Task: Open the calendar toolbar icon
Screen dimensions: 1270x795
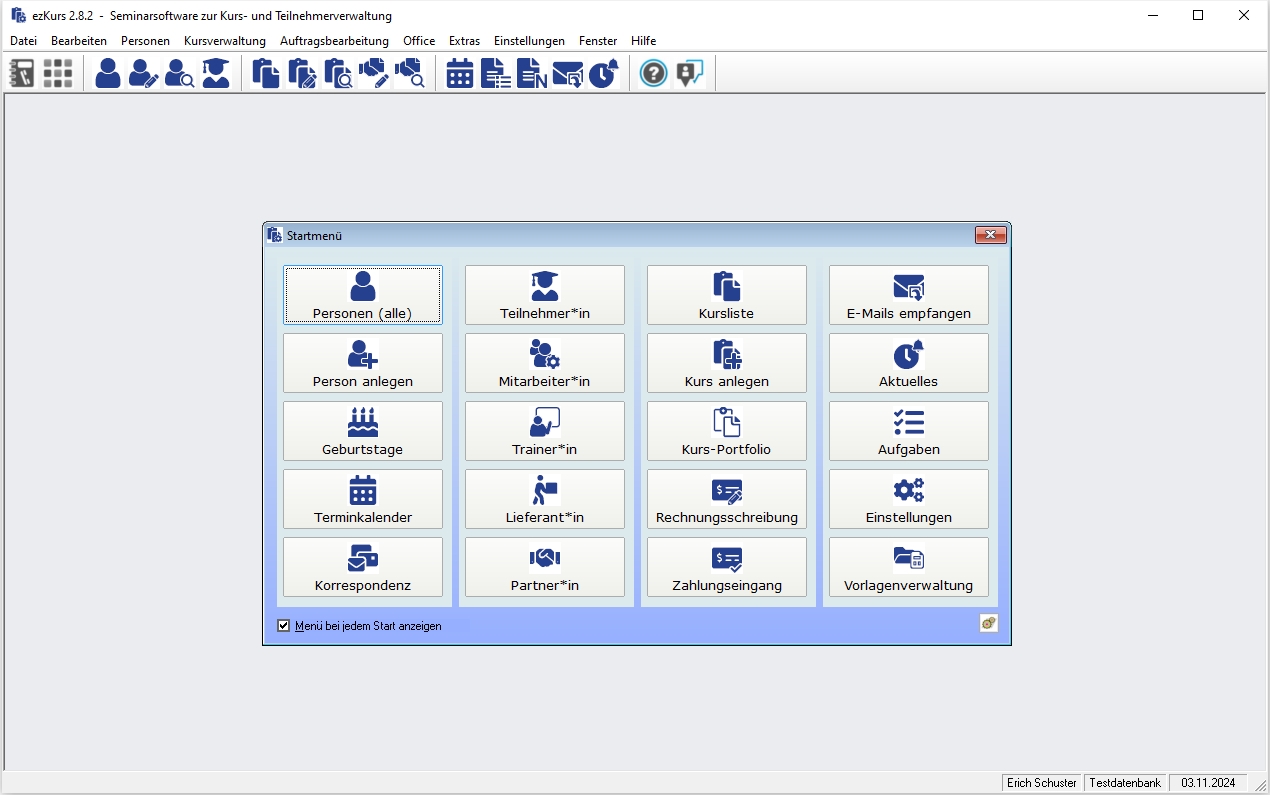Action: point(460,73)
